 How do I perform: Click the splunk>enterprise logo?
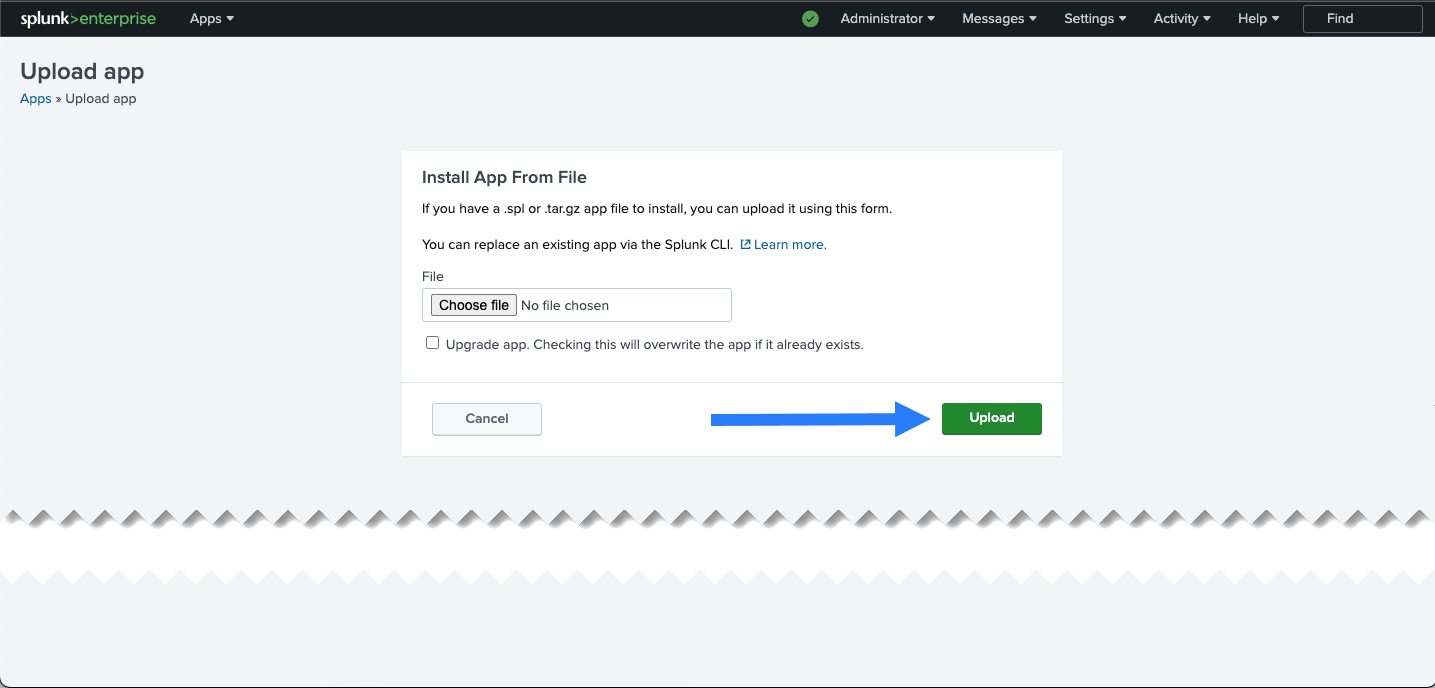click(88, 19)
